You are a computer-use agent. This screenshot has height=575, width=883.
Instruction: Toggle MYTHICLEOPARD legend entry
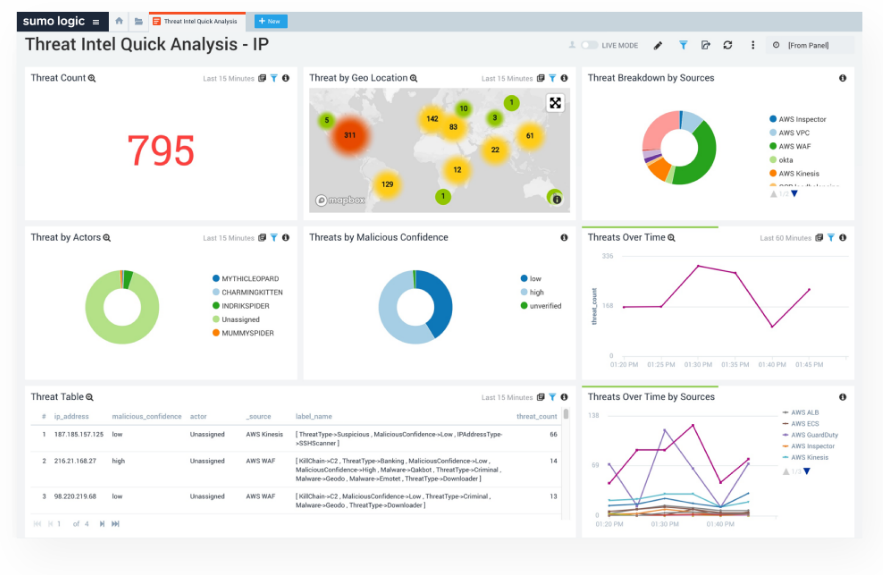pyautogui.click(x=246, y=279)
